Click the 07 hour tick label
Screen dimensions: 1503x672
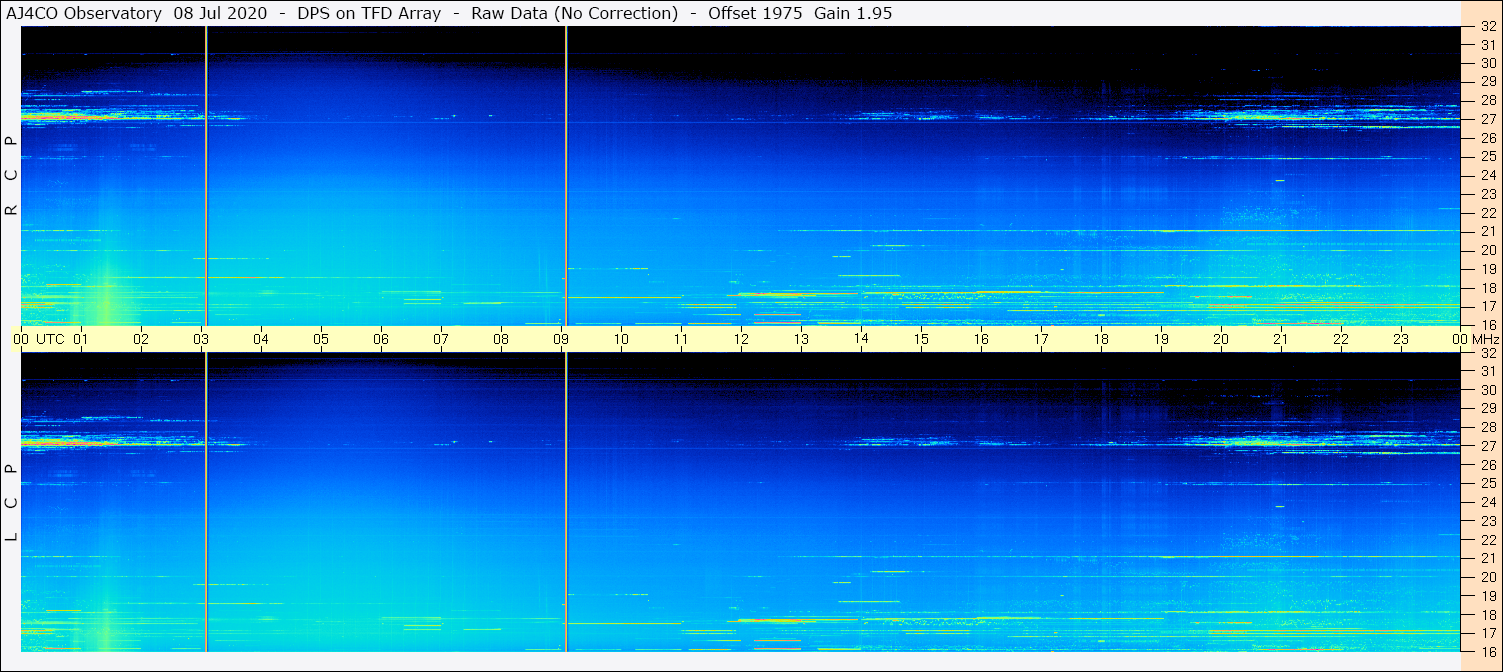click(x=441, y=339)
